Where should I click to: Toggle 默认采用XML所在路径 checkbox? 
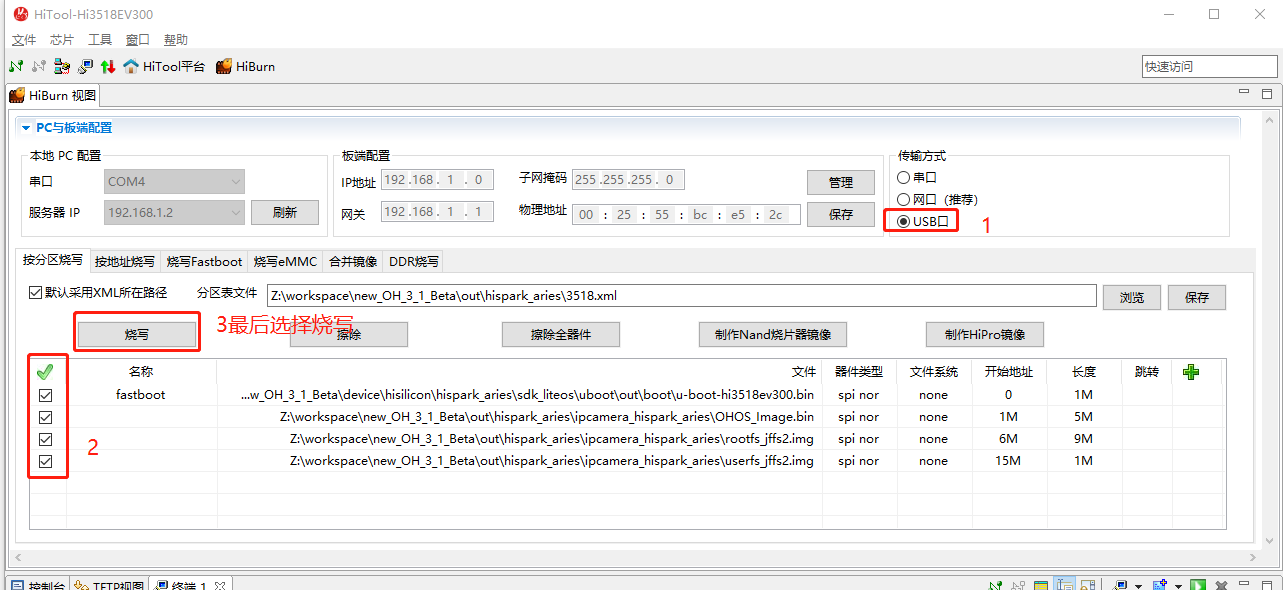pos(37,293)
